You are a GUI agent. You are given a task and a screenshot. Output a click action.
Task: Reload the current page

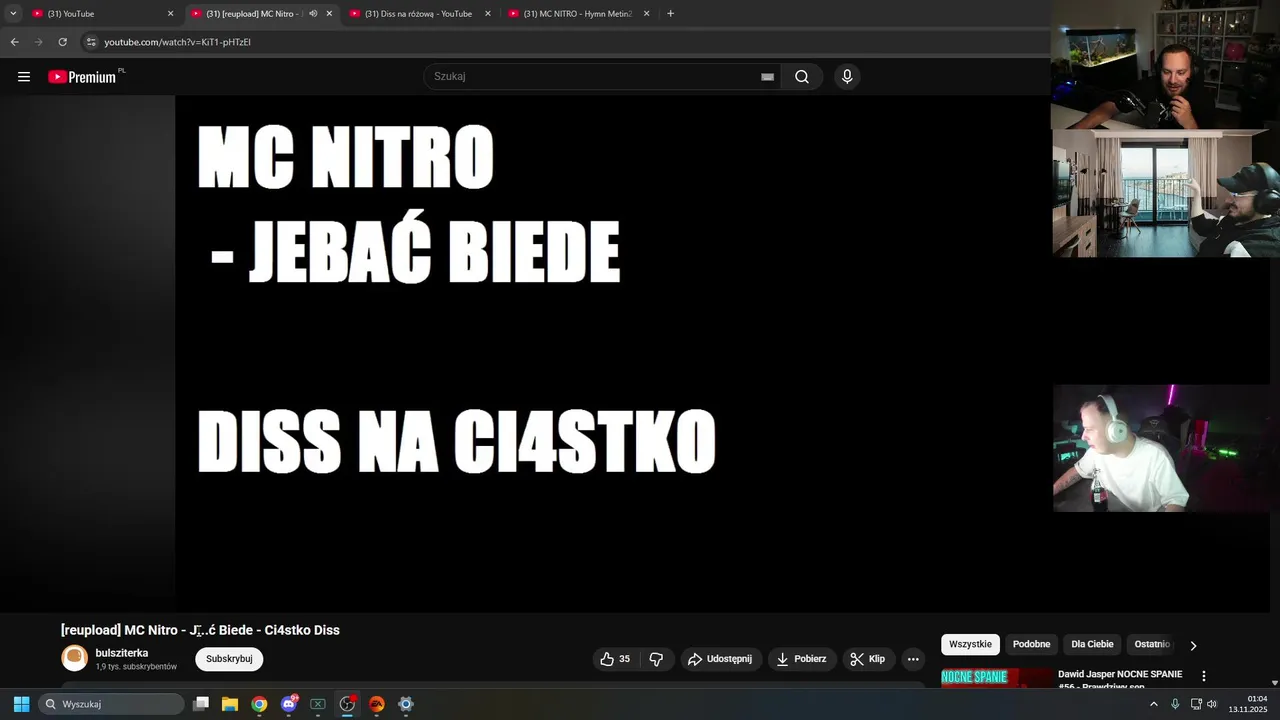[62, 42]
